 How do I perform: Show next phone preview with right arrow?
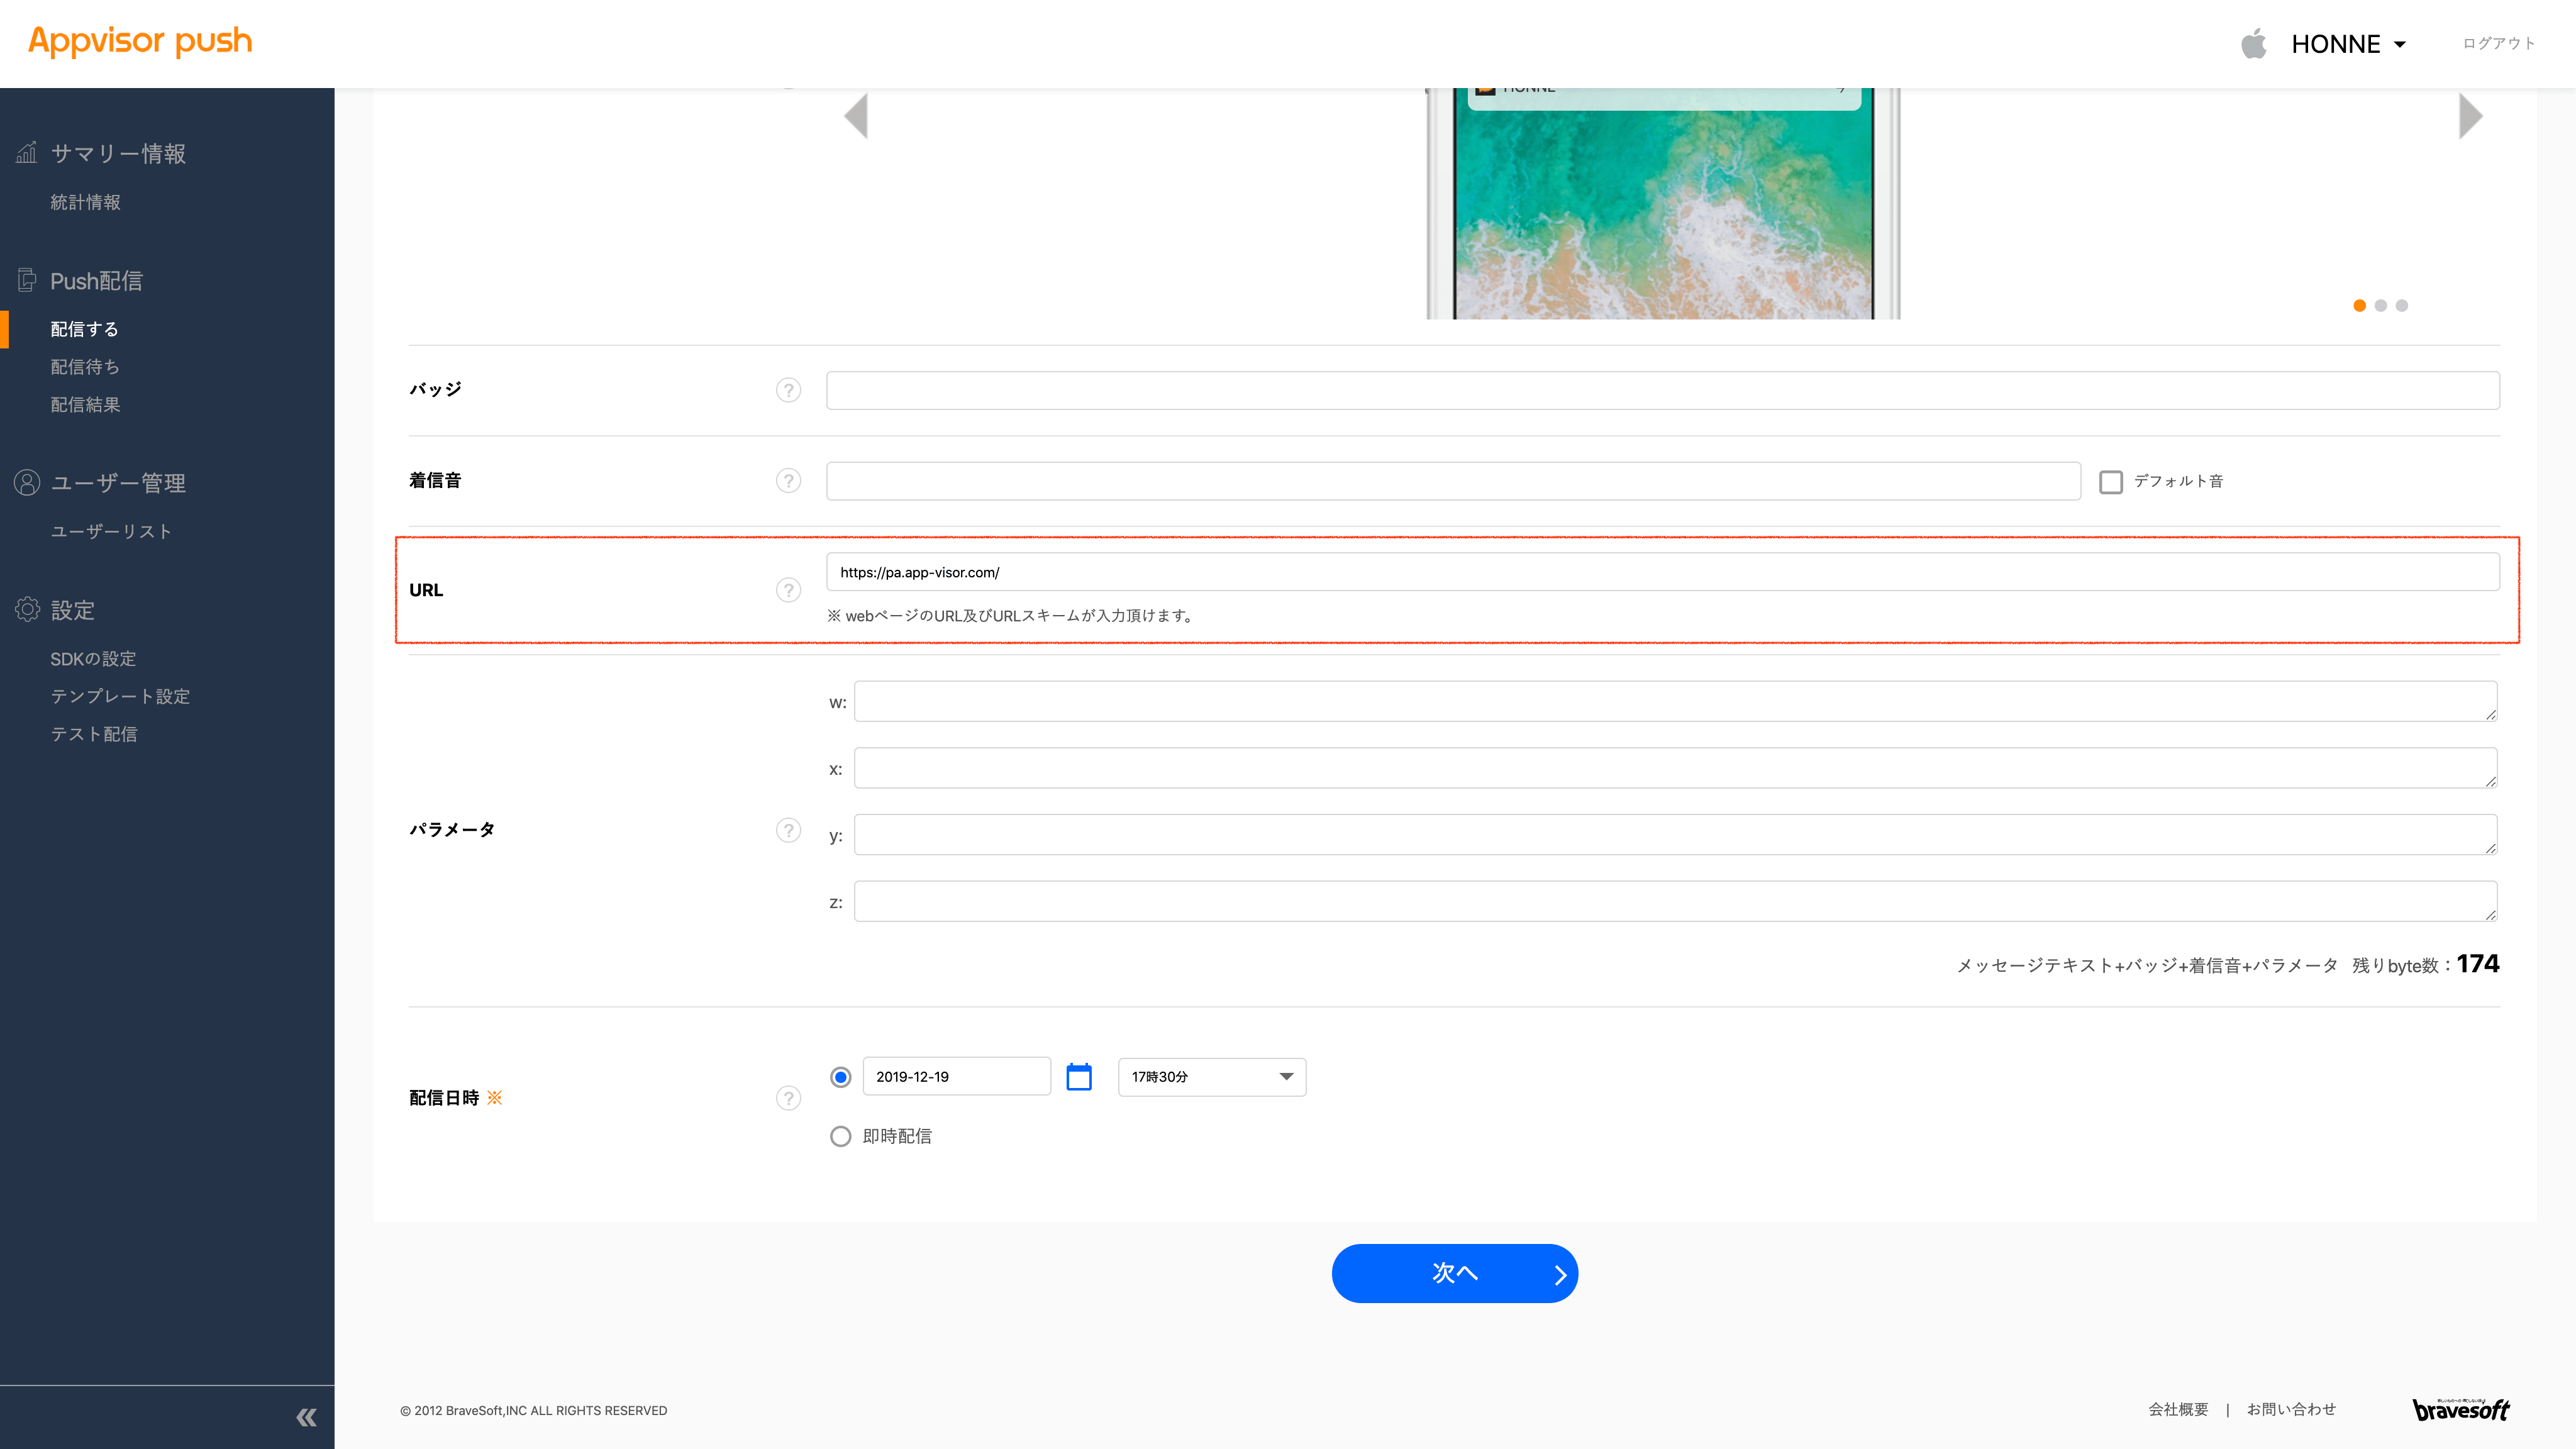(2470, 116)
